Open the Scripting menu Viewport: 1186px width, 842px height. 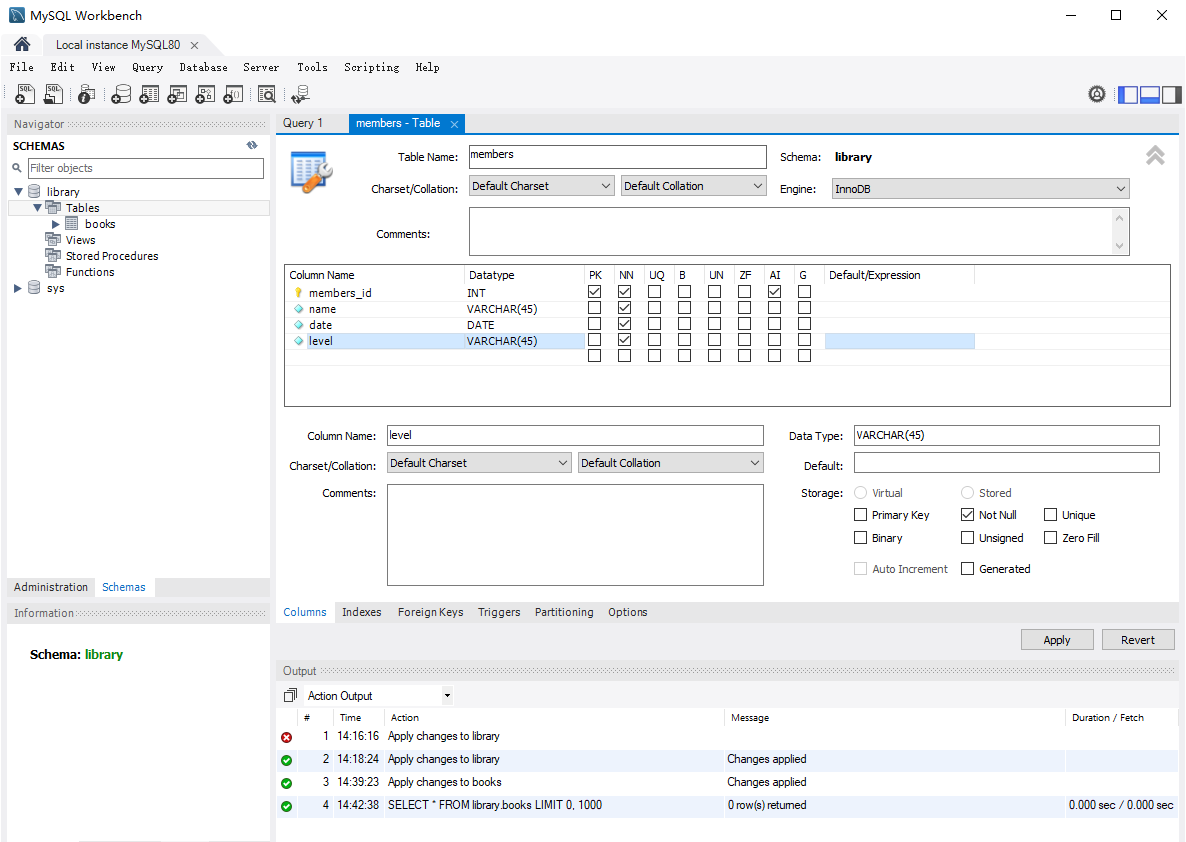(x=371, y=67)
